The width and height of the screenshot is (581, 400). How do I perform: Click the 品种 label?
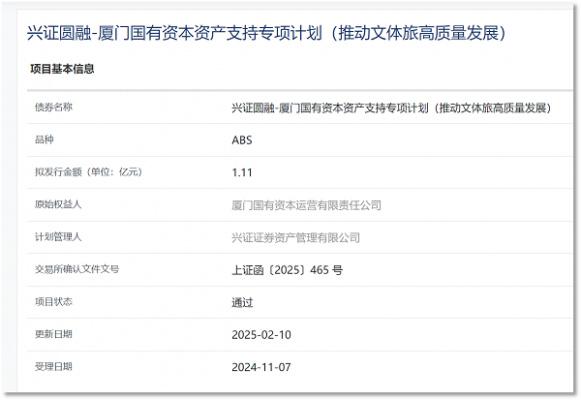point(44,140)
